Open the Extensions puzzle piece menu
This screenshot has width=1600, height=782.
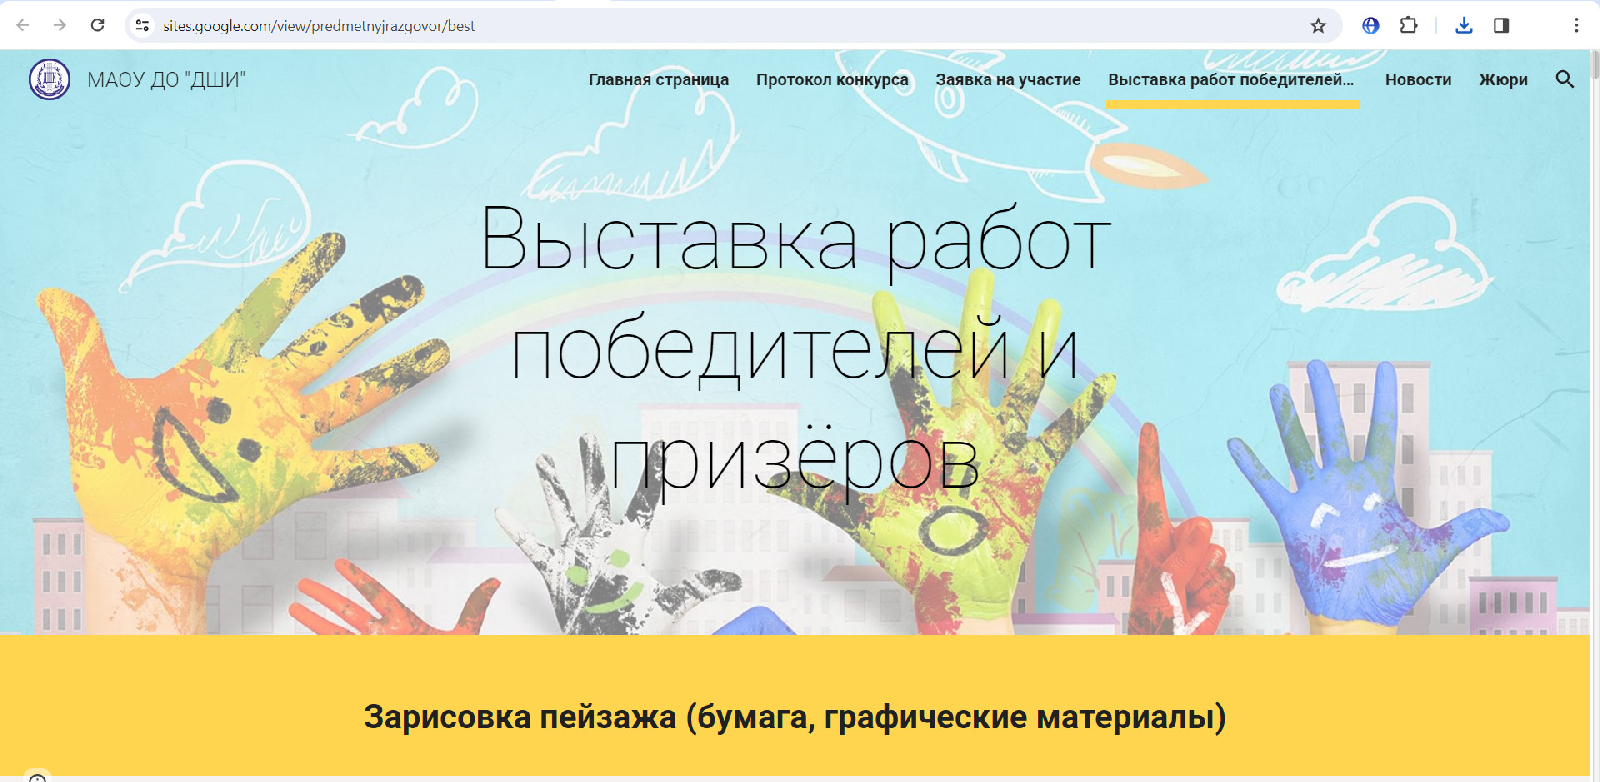[1408, 26]
